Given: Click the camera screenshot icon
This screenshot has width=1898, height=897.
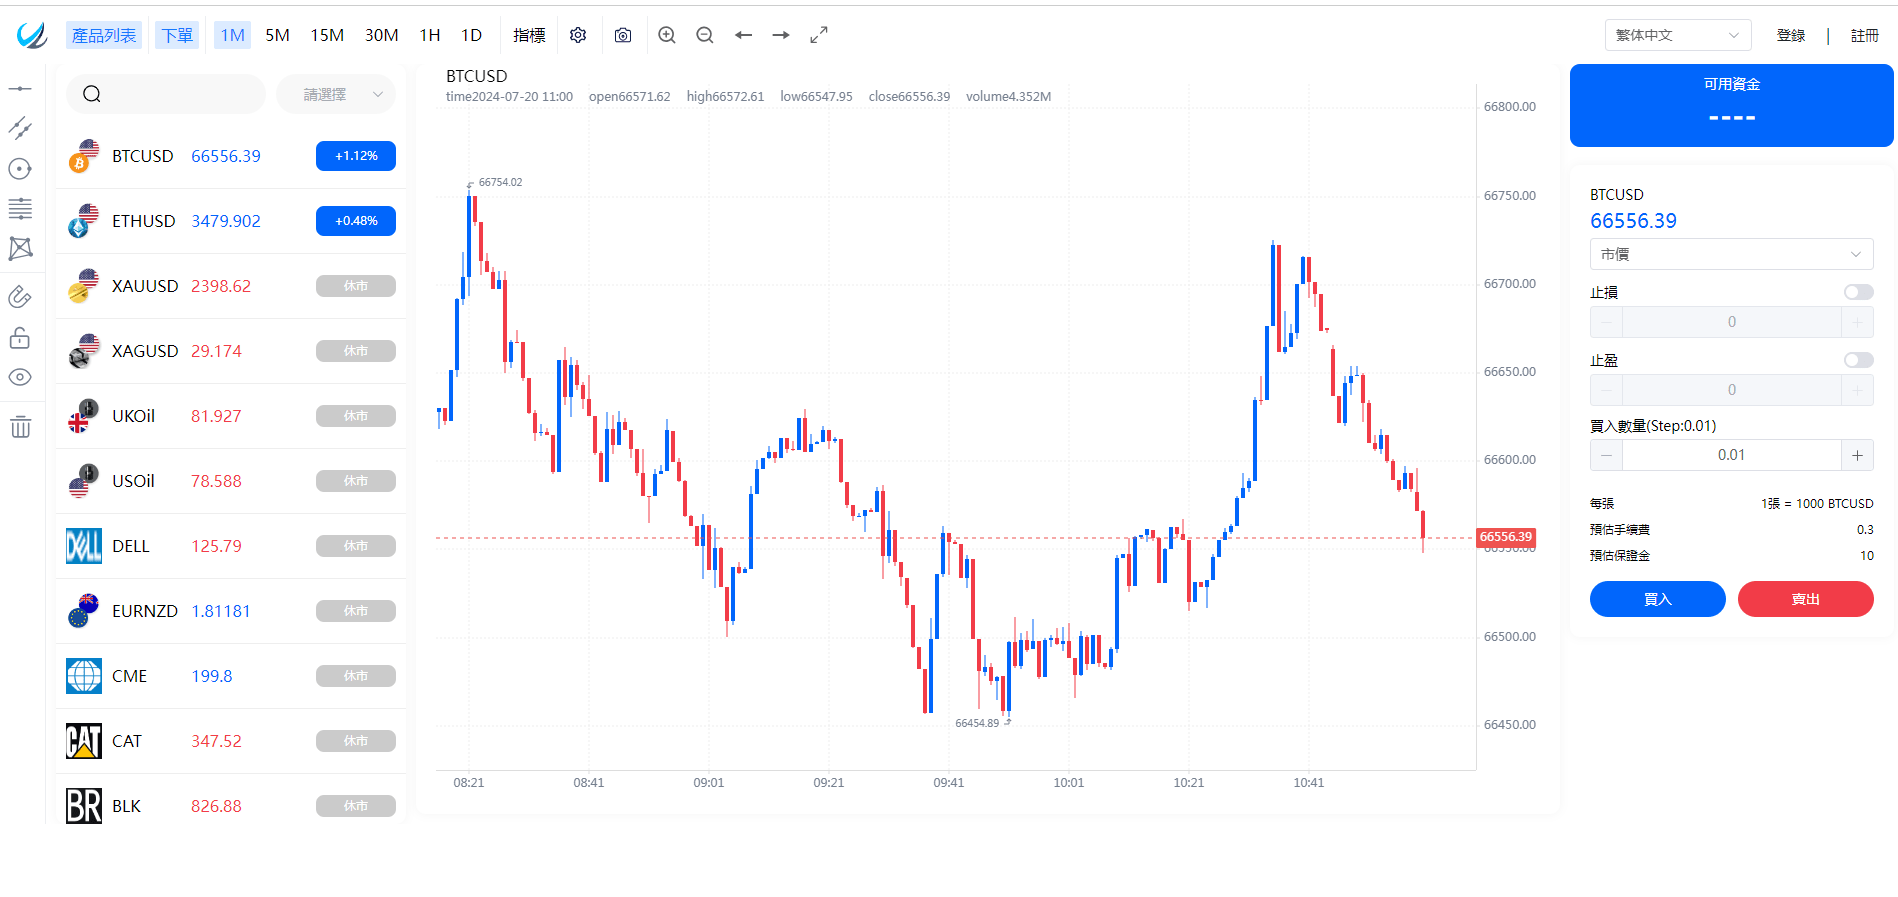Looking at the screenshot, I should coord(623,35).
